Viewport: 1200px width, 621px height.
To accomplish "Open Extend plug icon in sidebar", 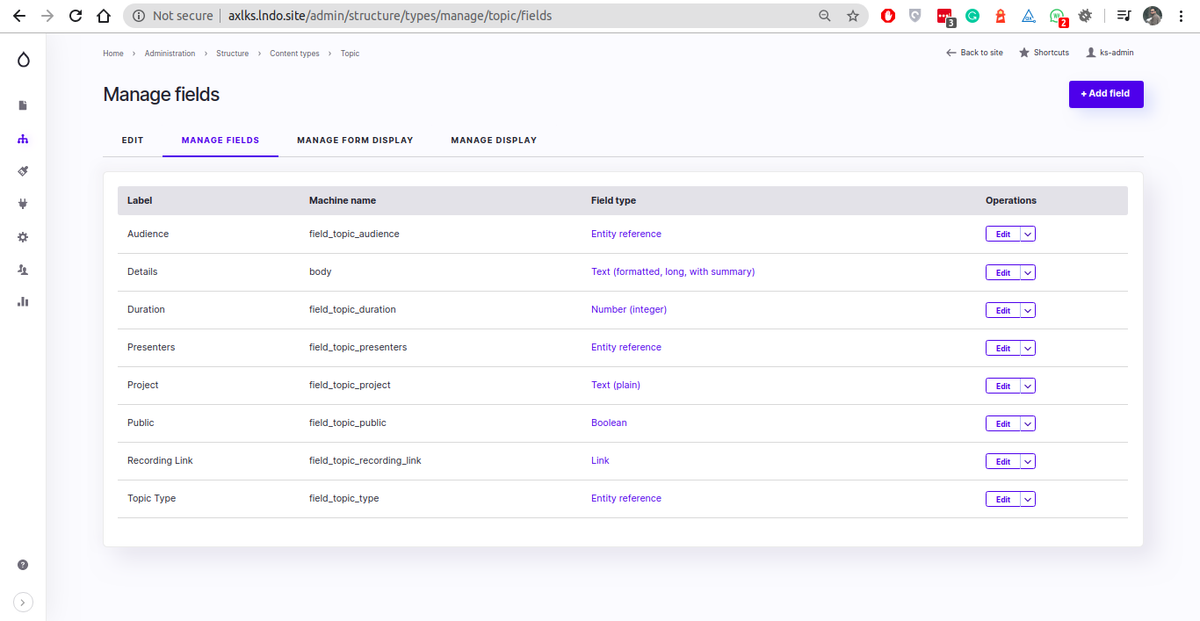I will point(23,204).
